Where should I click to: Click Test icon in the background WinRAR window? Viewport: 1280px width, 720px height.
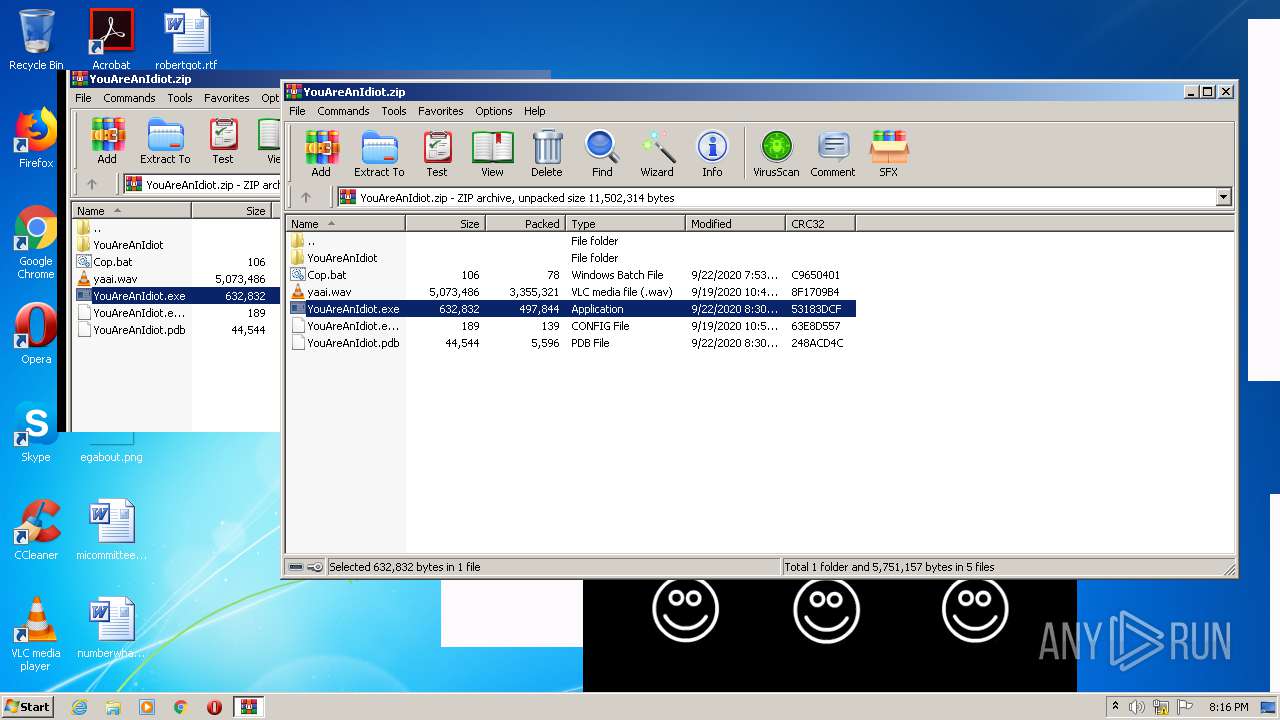(x=223, y=141)
